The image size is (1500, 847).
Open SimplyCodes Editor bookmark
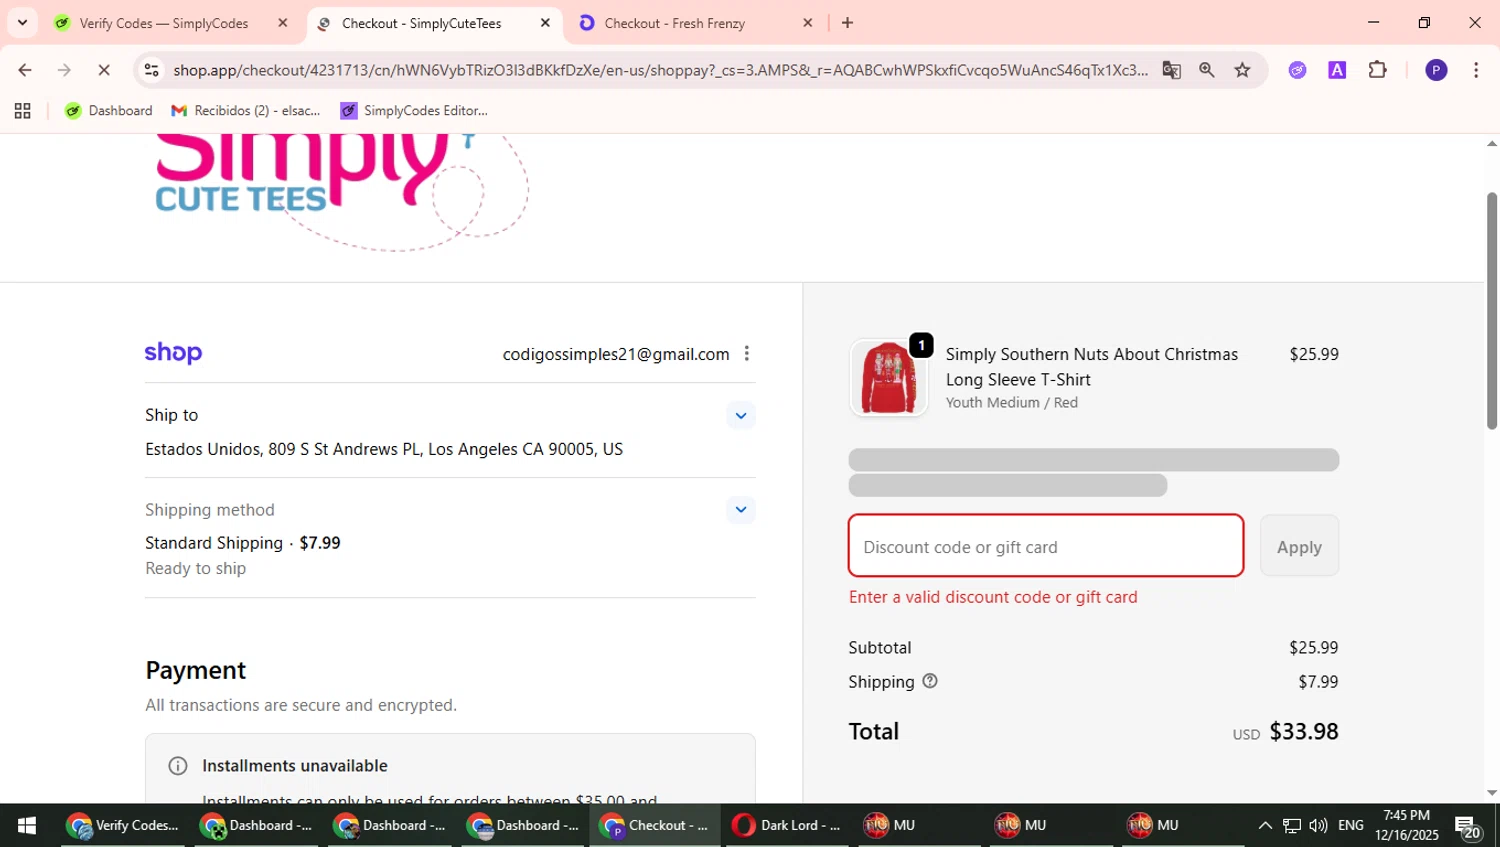[414, 111]
